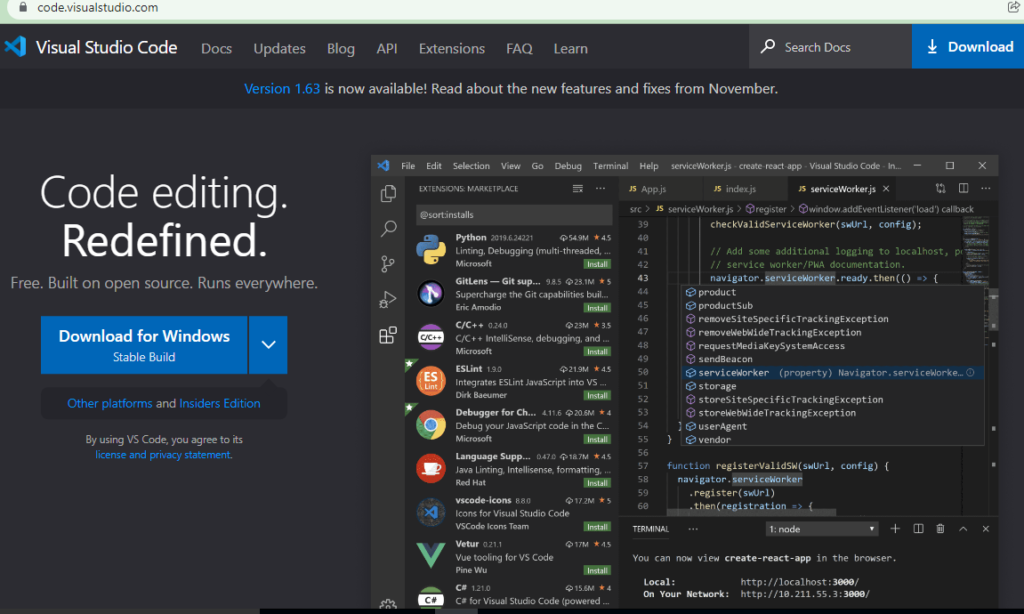Click the filter list icon in Extensions header
This screenshot has width=1024, height=614.
(x=577, y=189)
